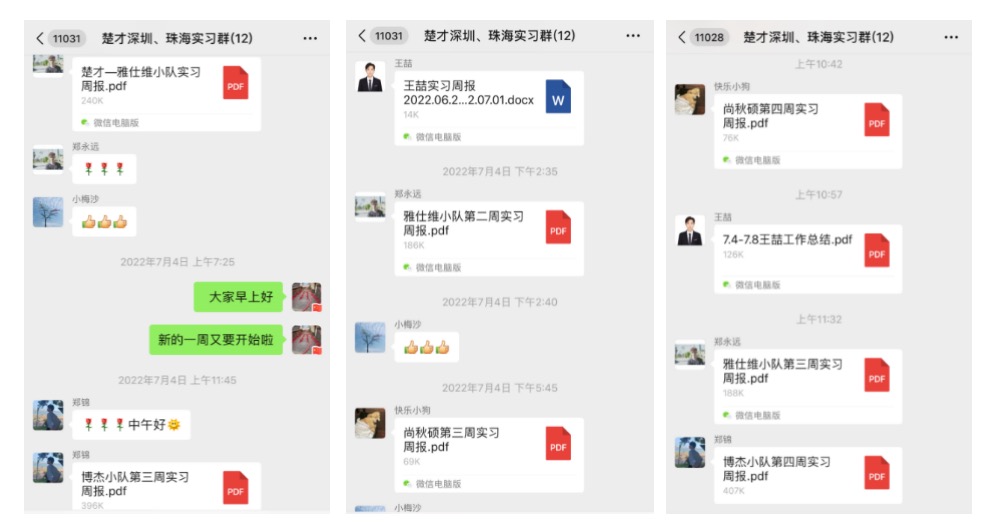Open three-dot menu in middle chat

[x=633, y=36]
